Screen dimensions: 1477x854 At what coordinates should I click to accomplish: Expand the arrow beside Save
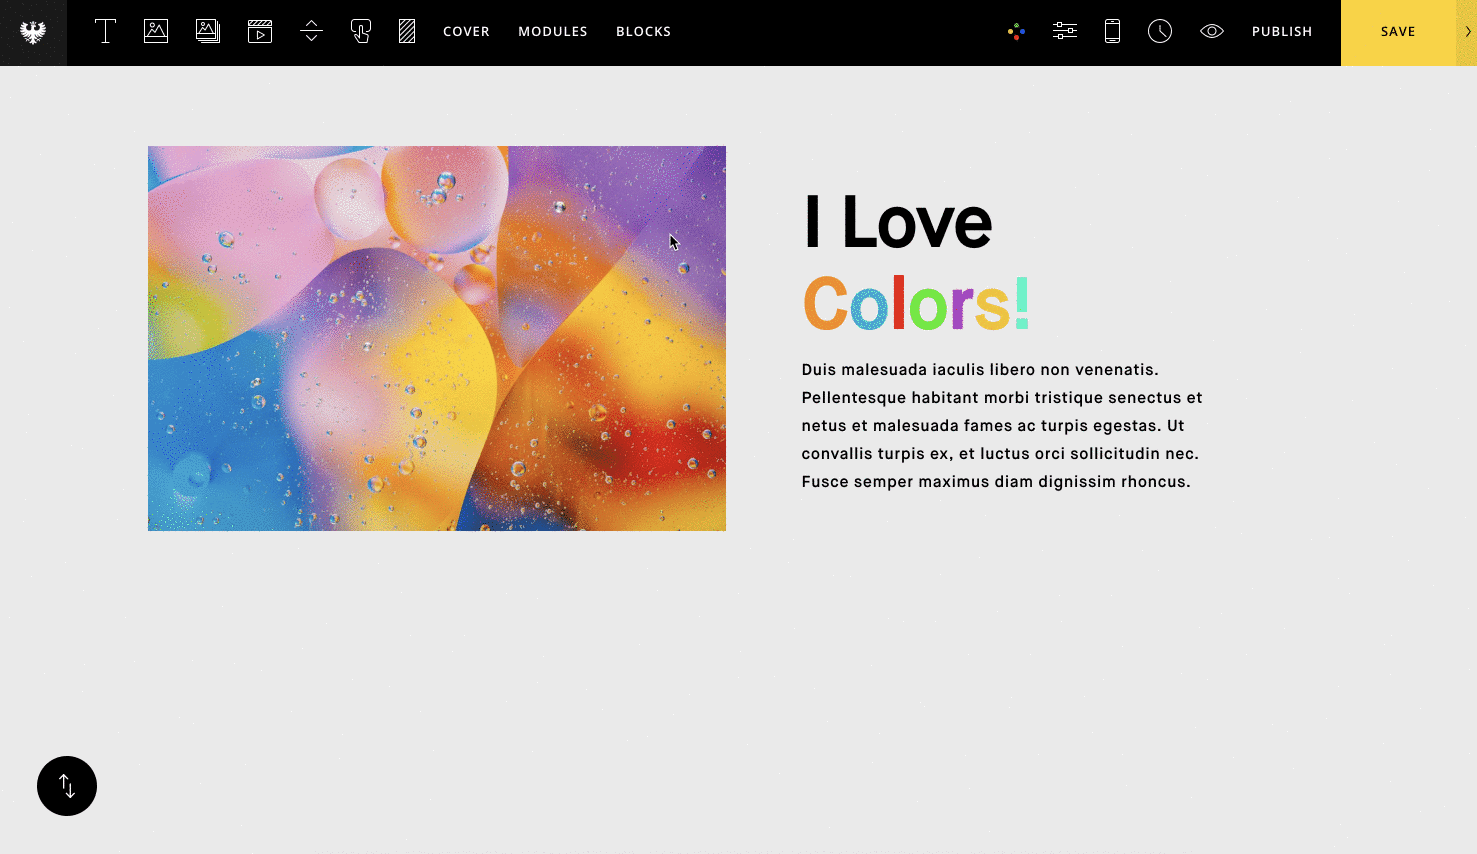pyautogui.click(x=1467, y=32)
